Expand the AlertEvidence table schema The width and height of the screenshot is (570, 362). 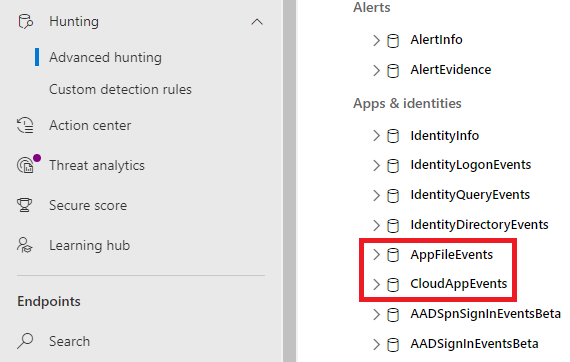[x=376, y=70]
